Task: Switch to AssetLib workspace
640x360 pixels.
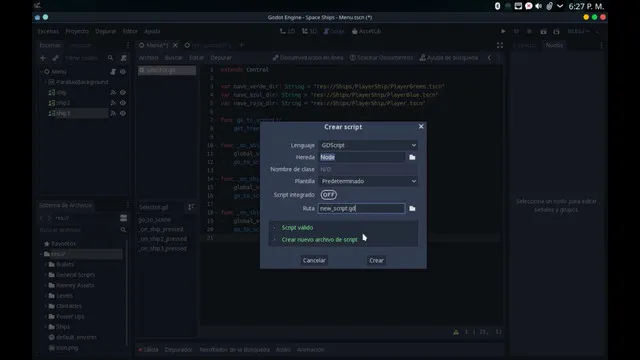Action: tap(366, 31)
